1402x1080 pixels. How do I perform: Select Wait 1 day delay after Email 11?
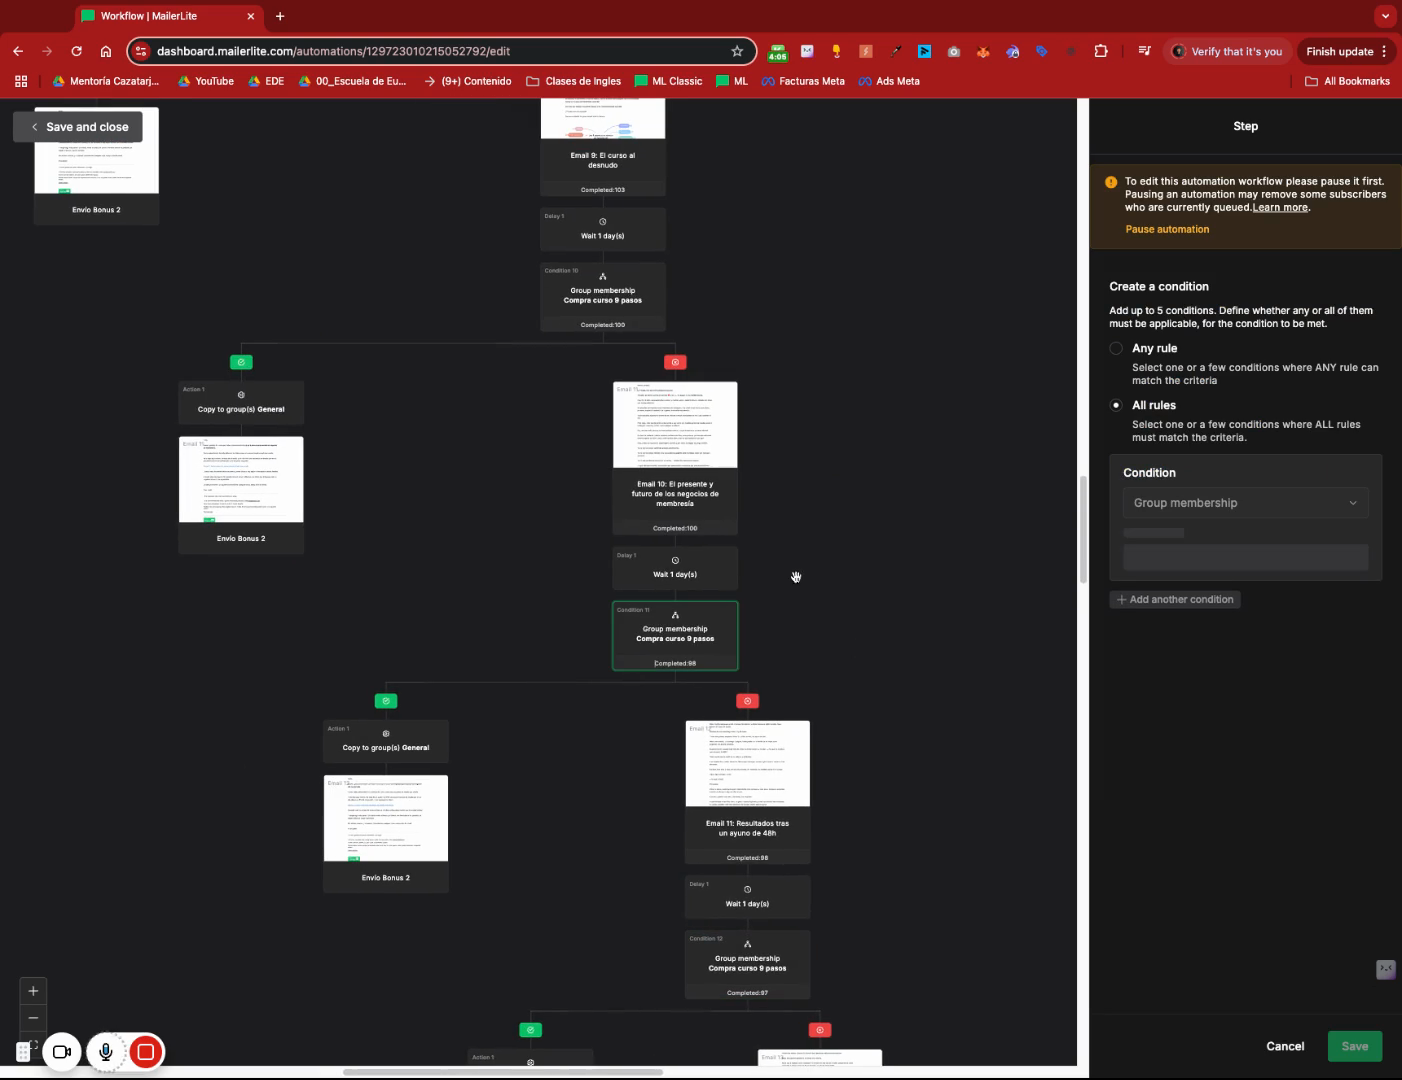(x=747, y=897)
